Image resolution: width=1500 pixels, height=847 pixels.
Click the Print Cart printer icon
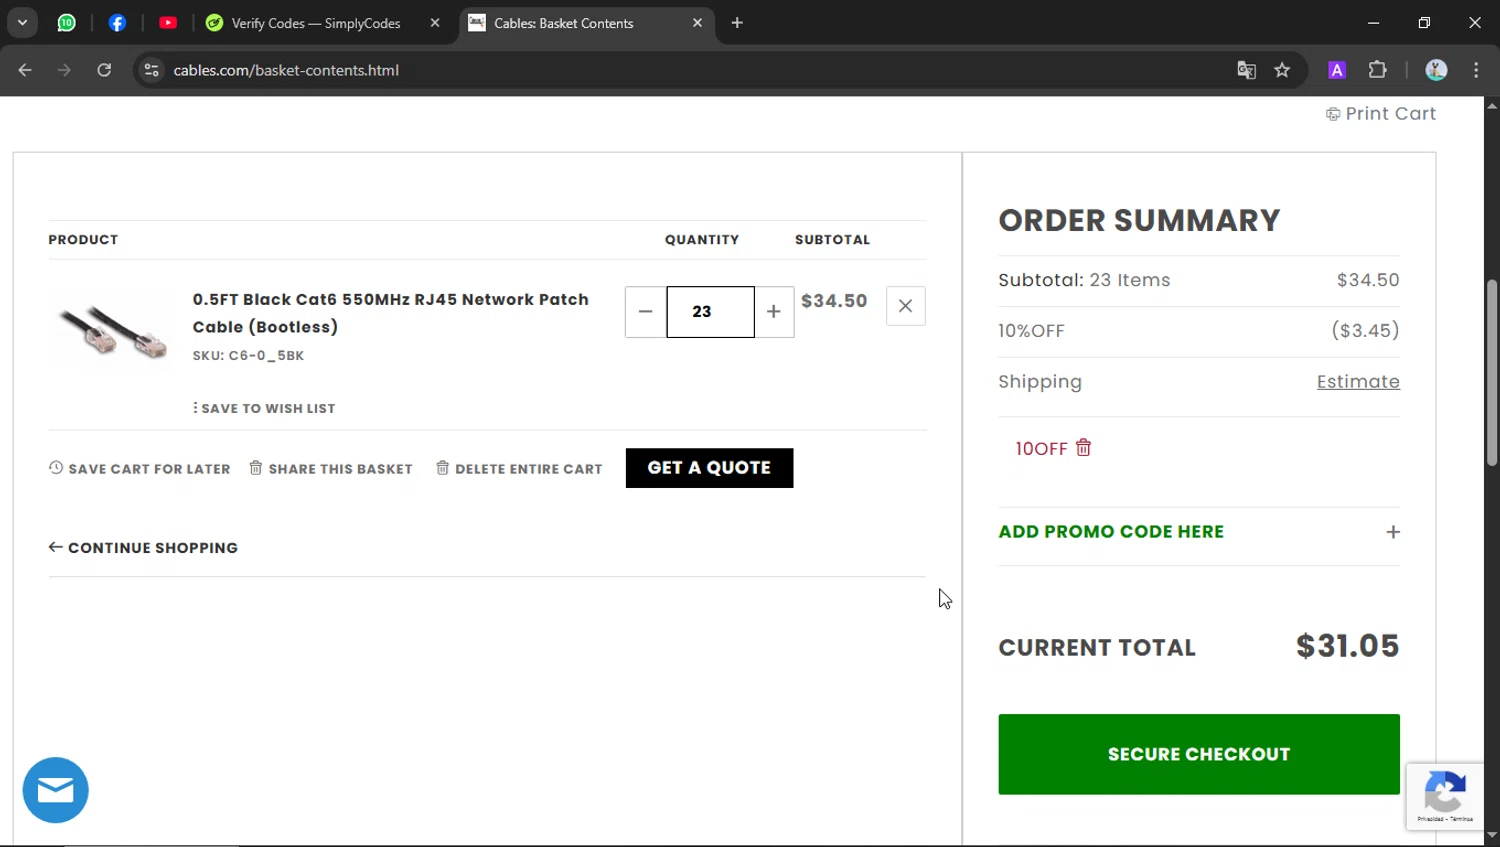[1333, 114]
